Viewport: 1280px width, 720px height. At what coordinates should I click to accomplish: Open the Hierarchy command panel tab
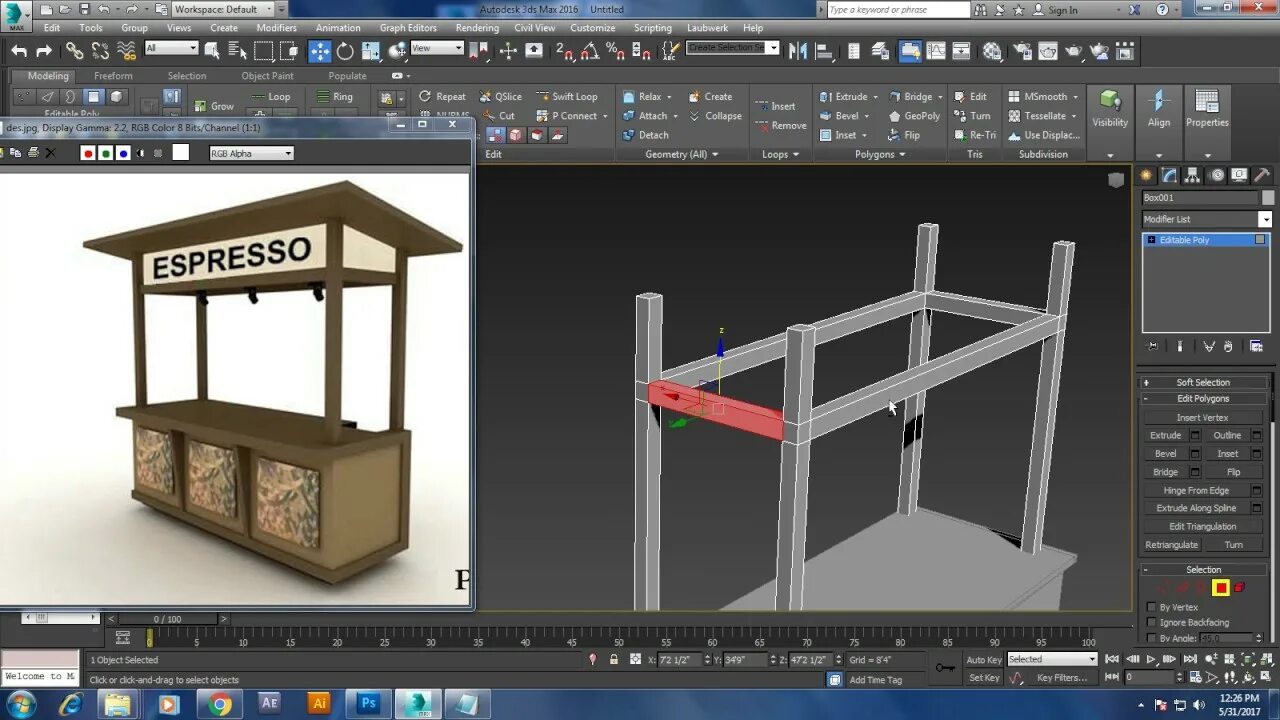(x=1192, y=175)
